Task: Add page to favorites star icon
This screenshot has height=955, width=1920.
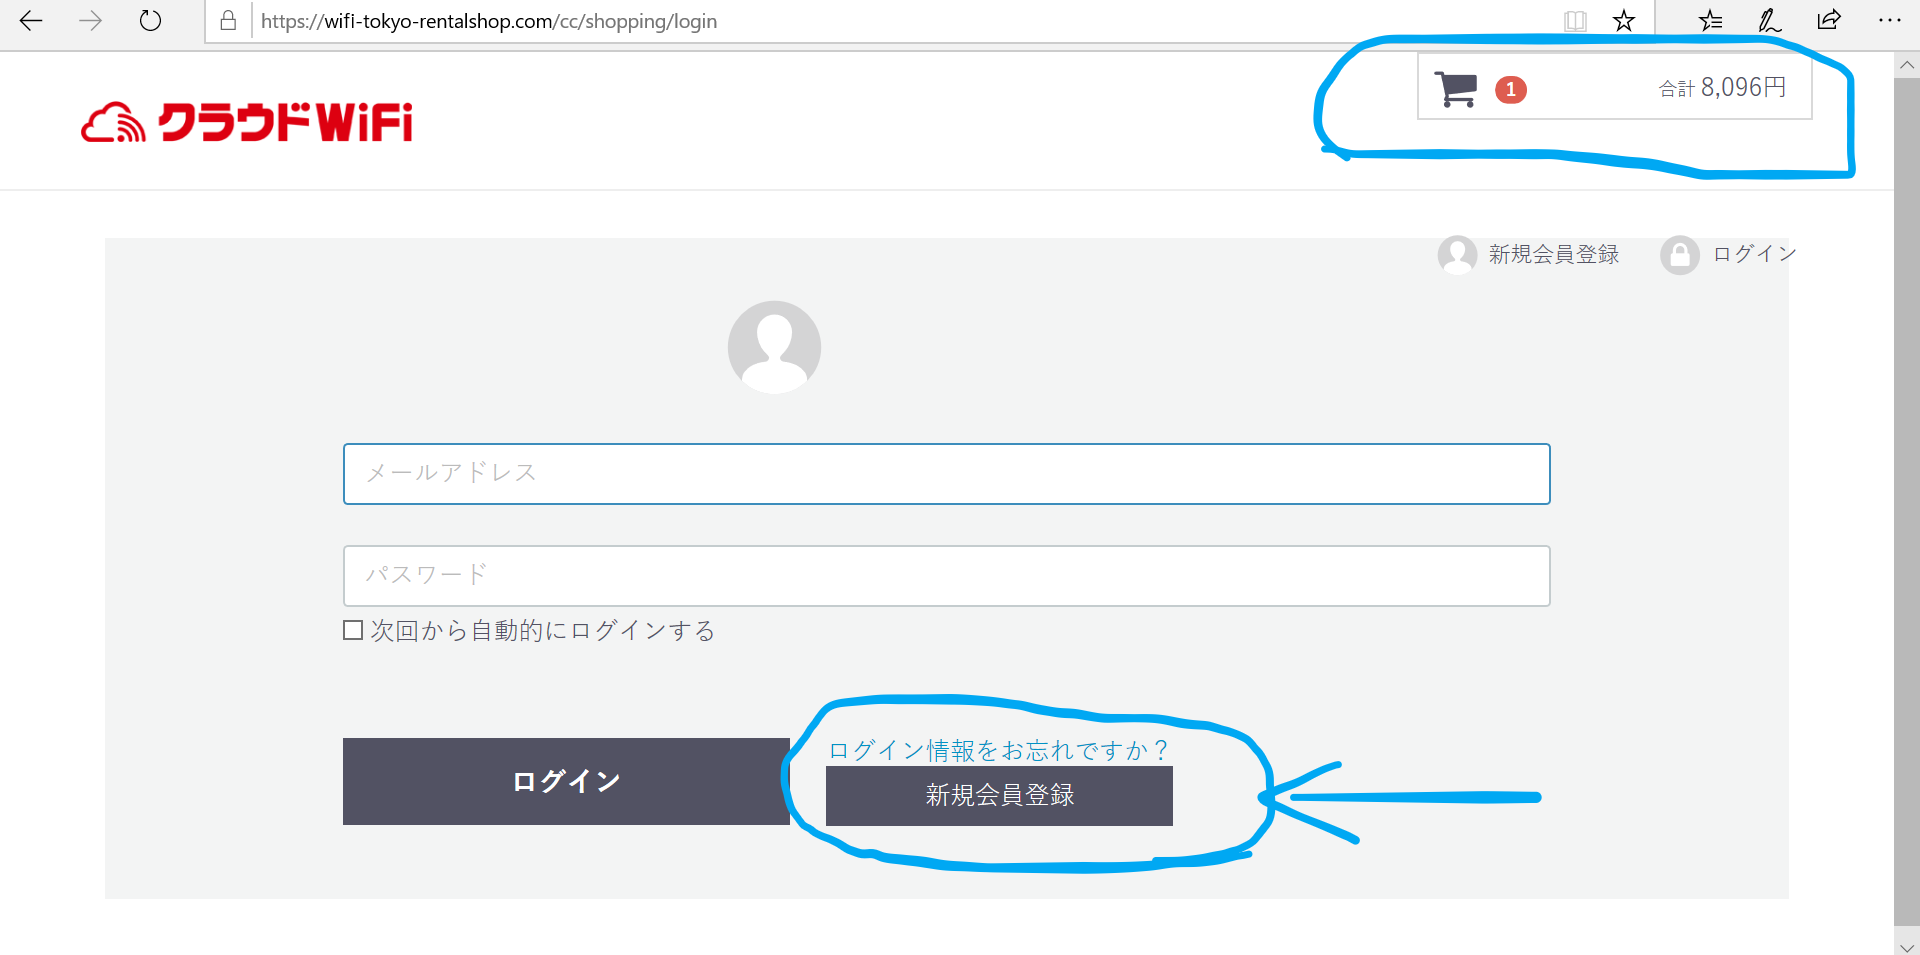Action: [x=1624, y=21]
